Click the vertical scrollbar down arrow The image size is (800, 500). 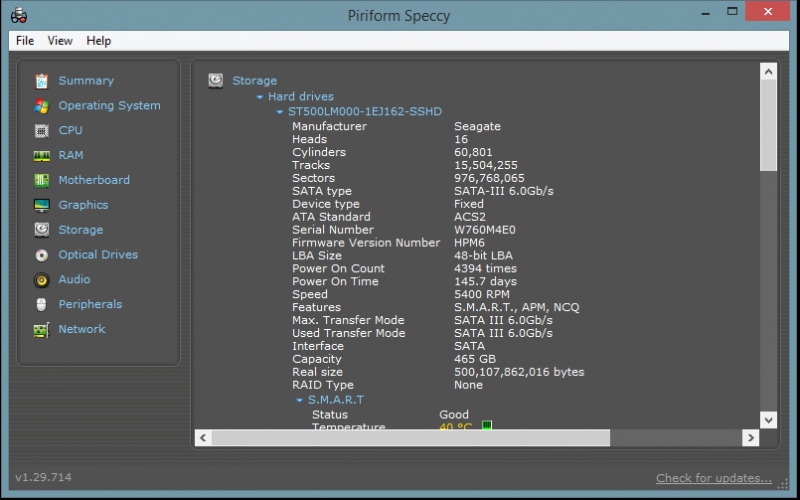768,420
